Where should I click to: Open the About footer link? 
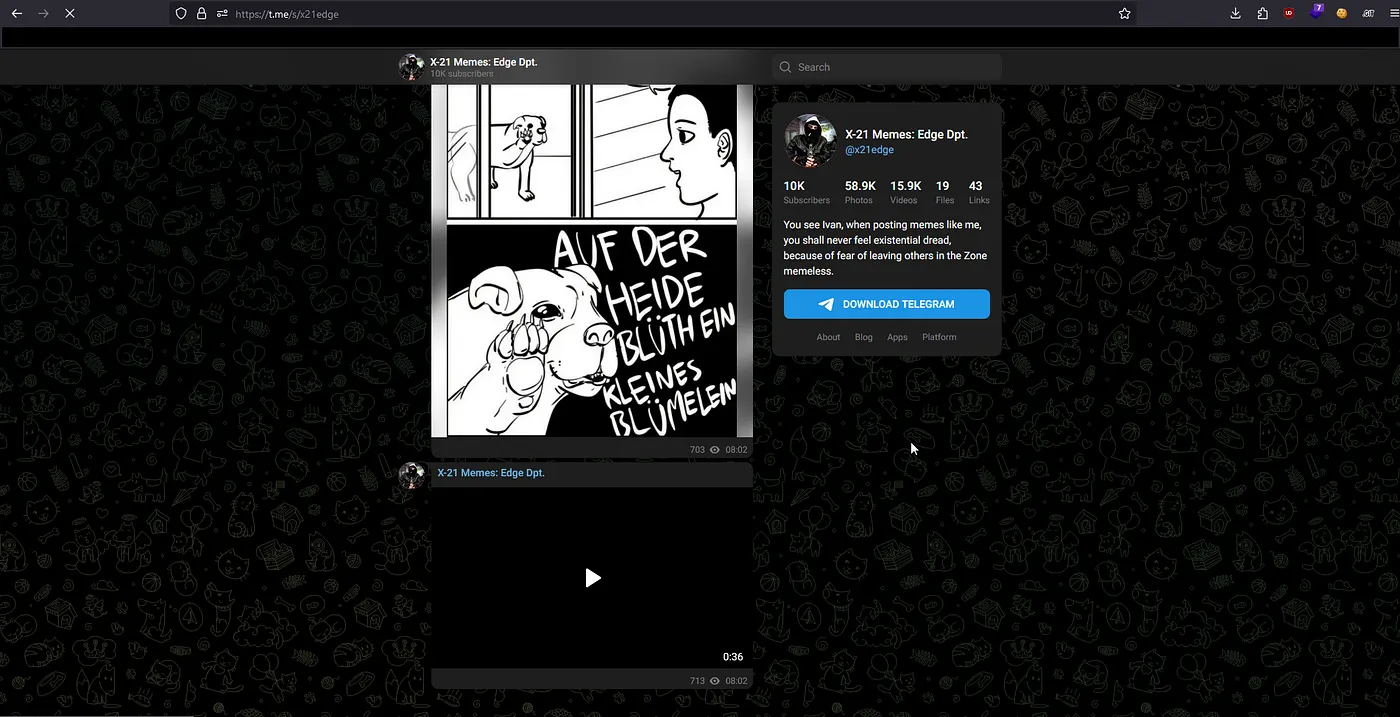(828, 337)
